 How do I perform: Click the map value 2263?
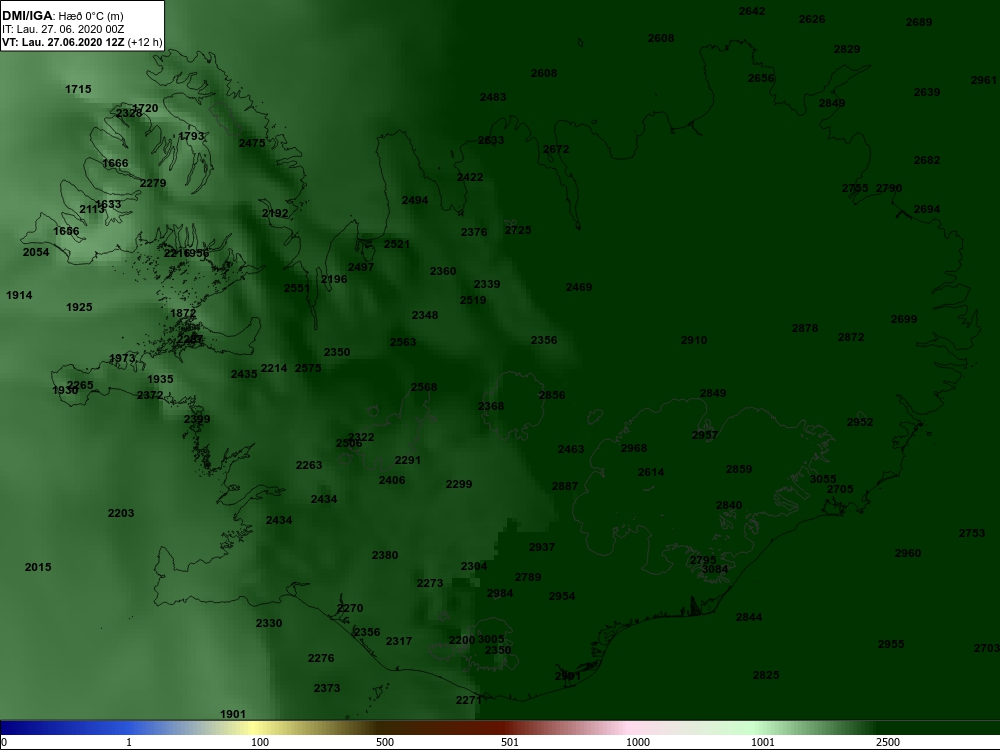(309, 466)
